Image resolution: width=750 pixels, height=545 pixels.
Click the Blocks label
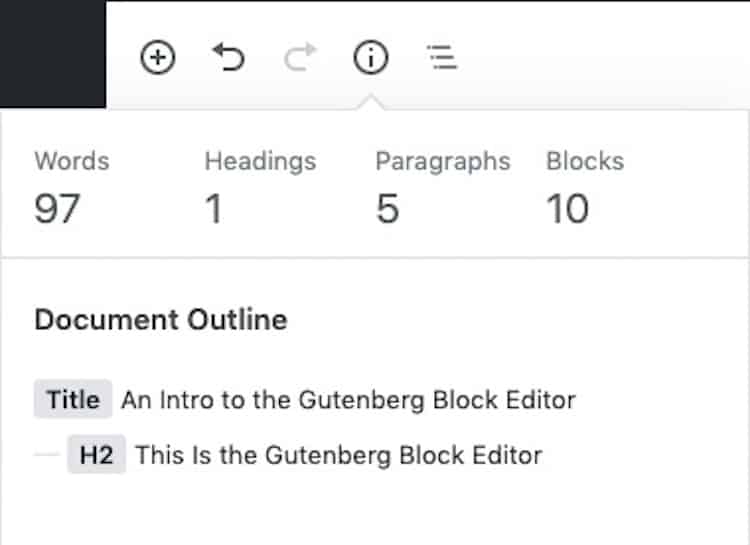point(585,161)
